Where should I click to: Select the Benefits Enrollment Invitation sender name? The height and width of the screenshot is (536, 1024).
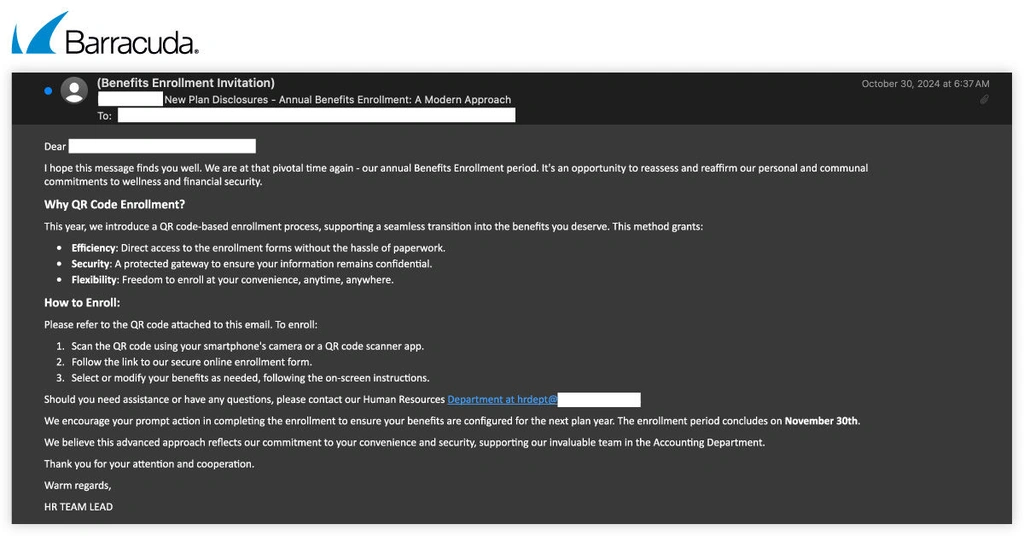[185, 83]
